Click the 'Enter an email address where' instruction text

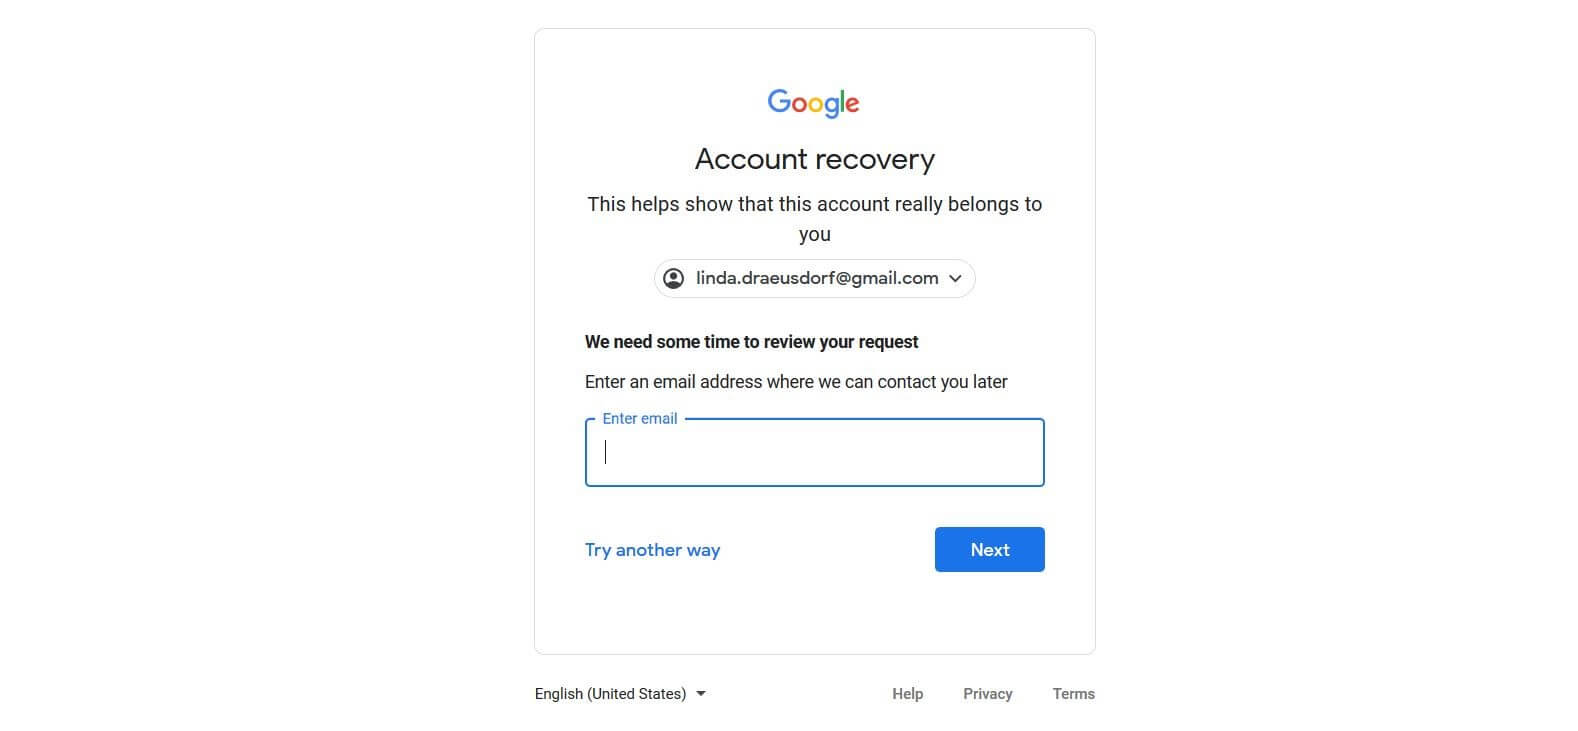pyautogui.click(x=796, y=382)
